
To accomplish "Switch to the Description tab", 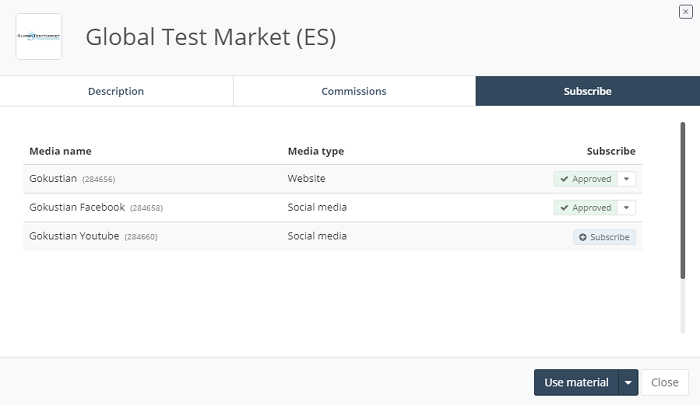I will pos(116,91).
